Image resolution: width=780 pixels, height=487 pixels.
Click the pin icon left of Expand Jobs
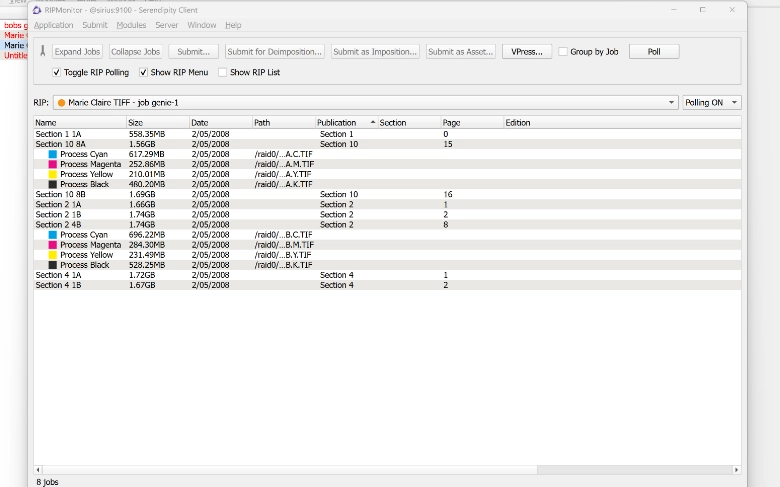[x=42, y=51]
